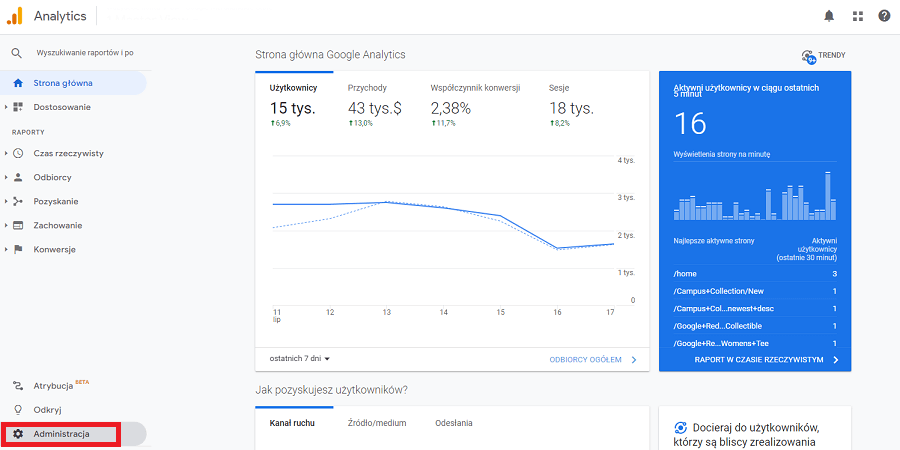Open the help question mark icon
The image size is (900, 450).
[x=885, y=16]
